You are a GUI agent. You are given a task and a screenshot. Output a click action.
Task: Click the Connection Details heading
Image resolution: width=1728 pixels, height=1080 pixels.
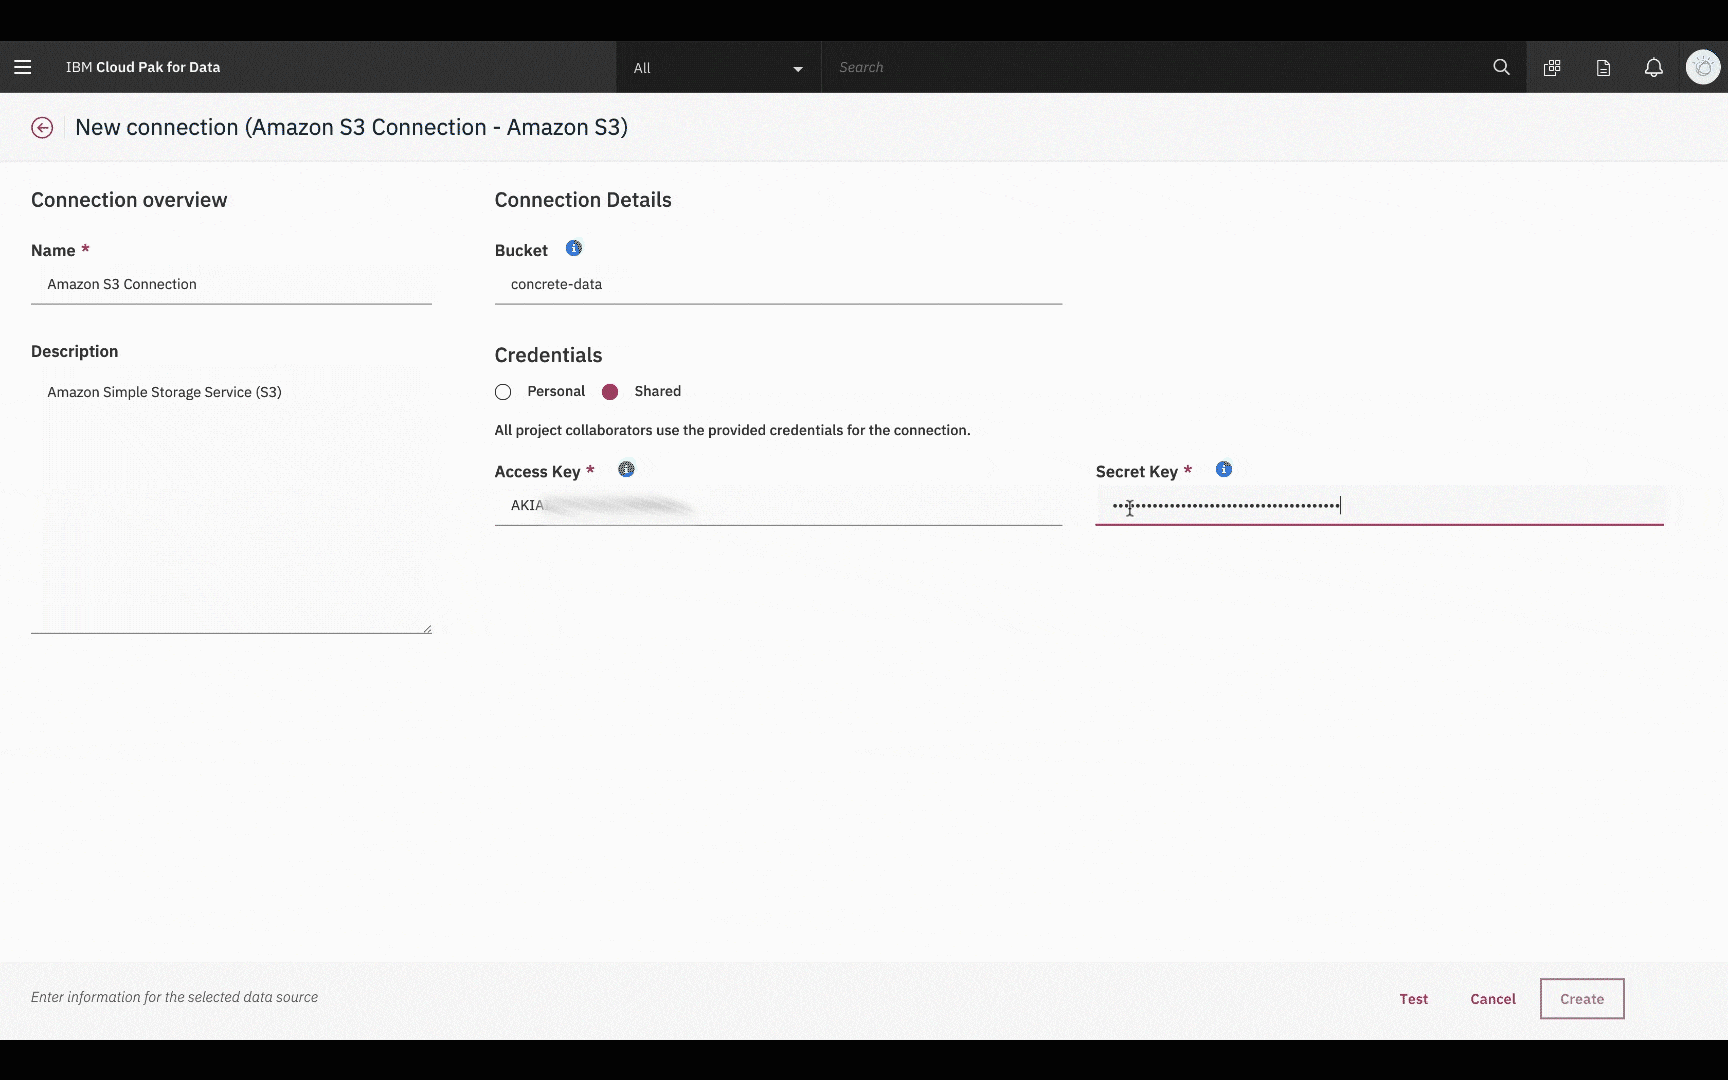tap(583, 200)
